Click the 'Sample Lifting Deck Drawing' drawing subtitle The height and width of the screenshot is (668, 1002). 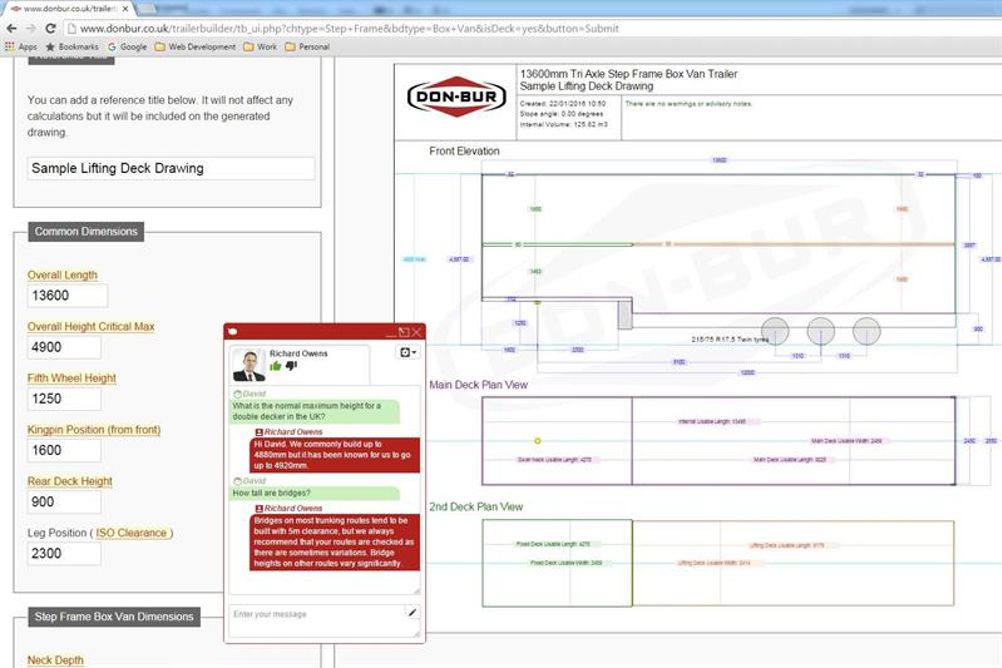(587, 86)
